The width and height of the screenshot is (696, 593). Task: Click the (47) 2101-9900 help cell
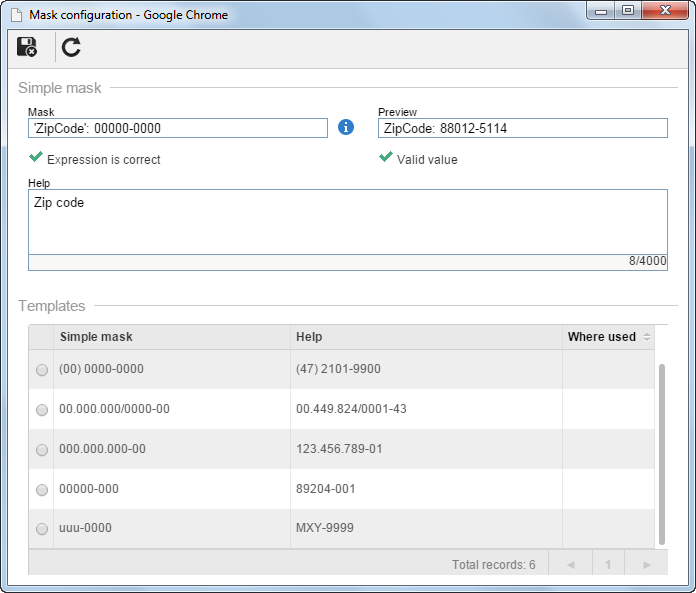(426, 369)
